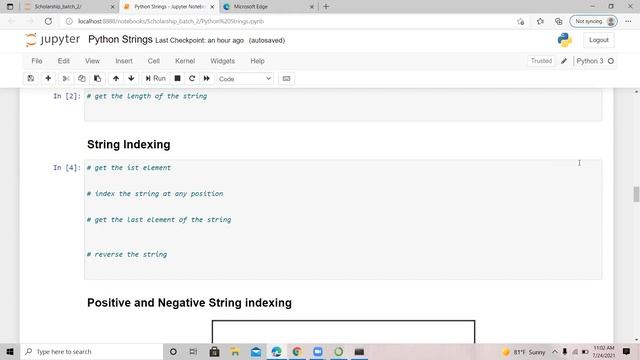Open browser Settings and more menu
This screenshot has width=640, height=360.
pyautogui.click(x=628, y=21)
